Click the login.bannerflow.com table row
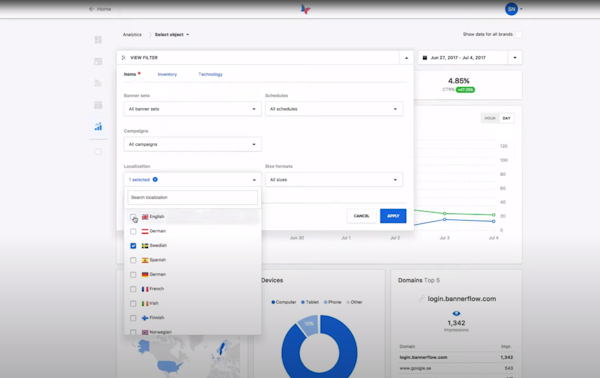This screenshot has height=378, width=600. [x=456, y=357]
